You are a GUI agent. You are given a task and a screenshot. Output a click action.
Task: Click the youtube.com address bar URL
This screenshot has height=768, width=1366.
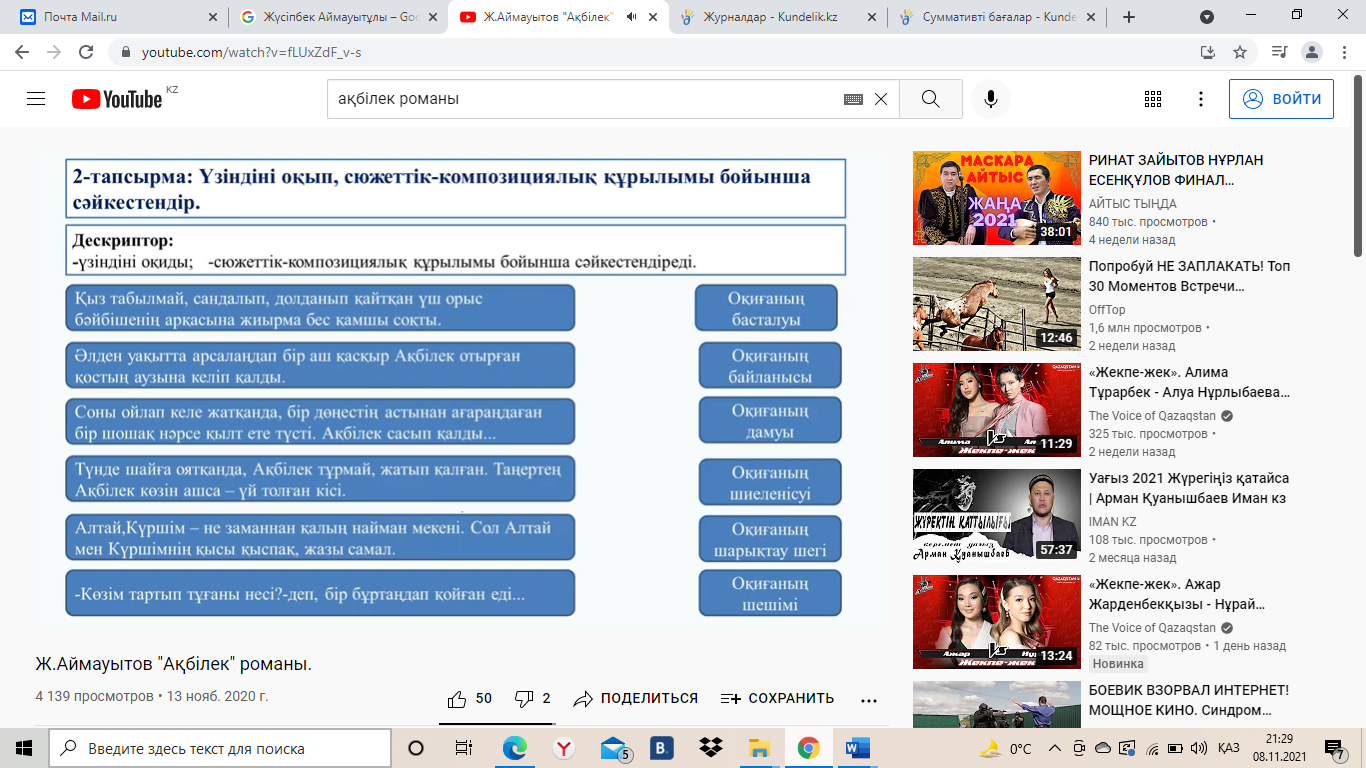click(251, 52)
